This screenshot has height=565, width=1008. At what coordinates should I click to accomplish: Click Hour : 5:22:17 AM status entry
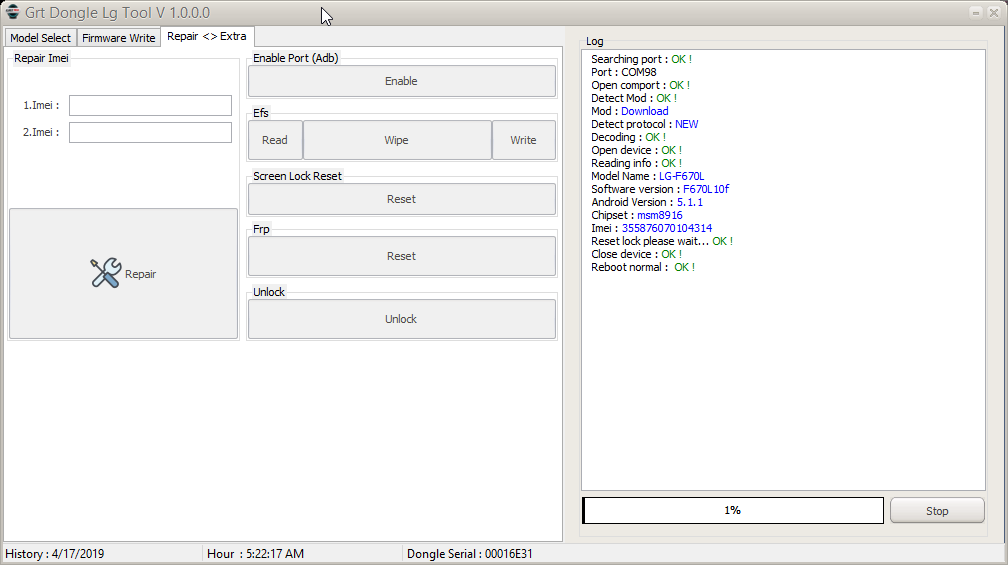coord(255,554)
